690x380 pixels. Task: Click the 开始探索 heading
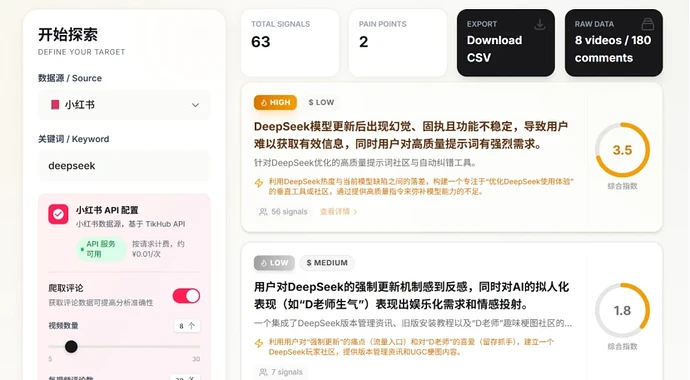point(68,34)
